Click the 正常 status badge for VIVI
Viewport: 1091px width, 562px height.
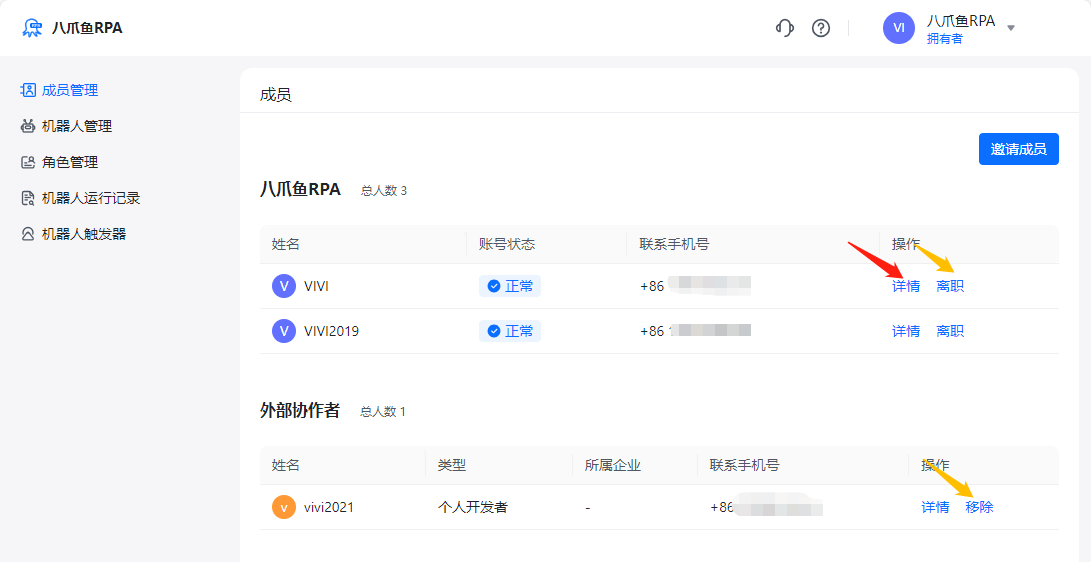(x=510, y=286)
